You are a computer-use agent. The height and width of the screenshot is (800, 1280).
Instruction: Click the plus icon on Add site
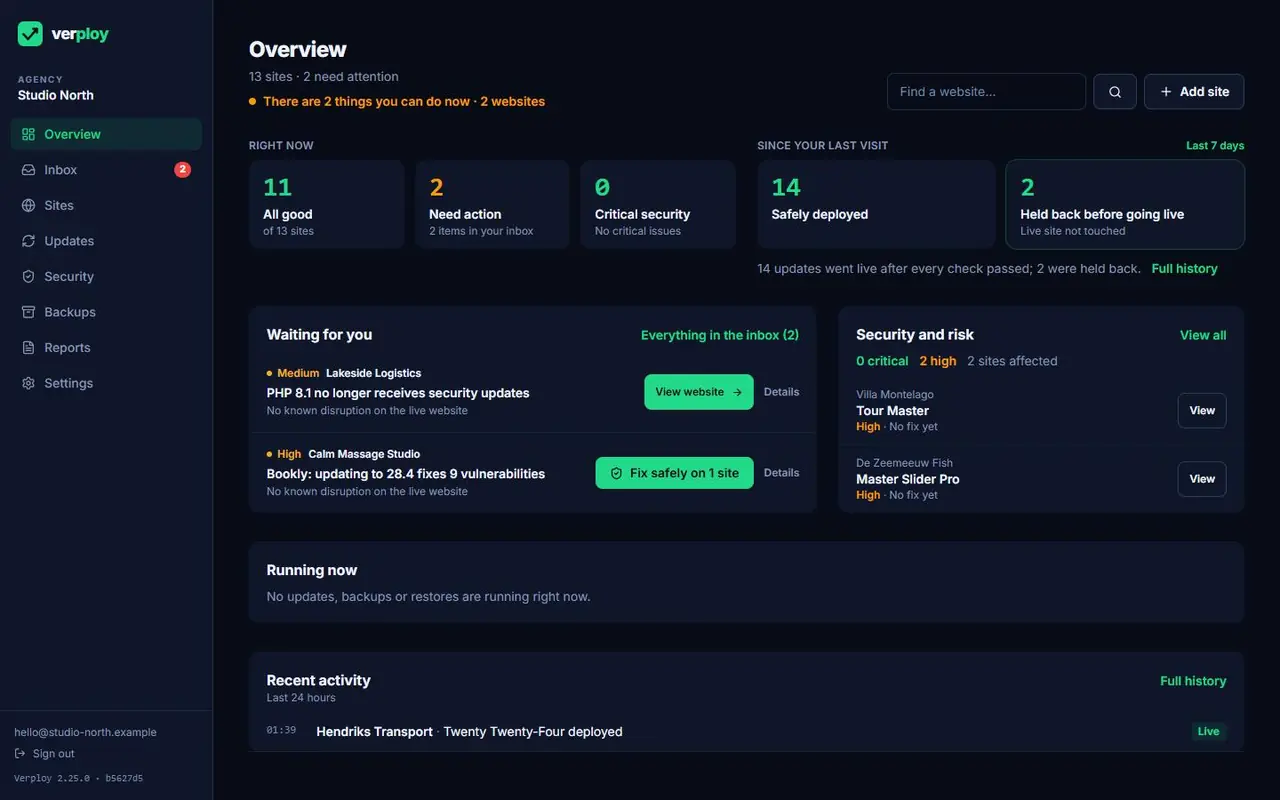pos(1166,92)
